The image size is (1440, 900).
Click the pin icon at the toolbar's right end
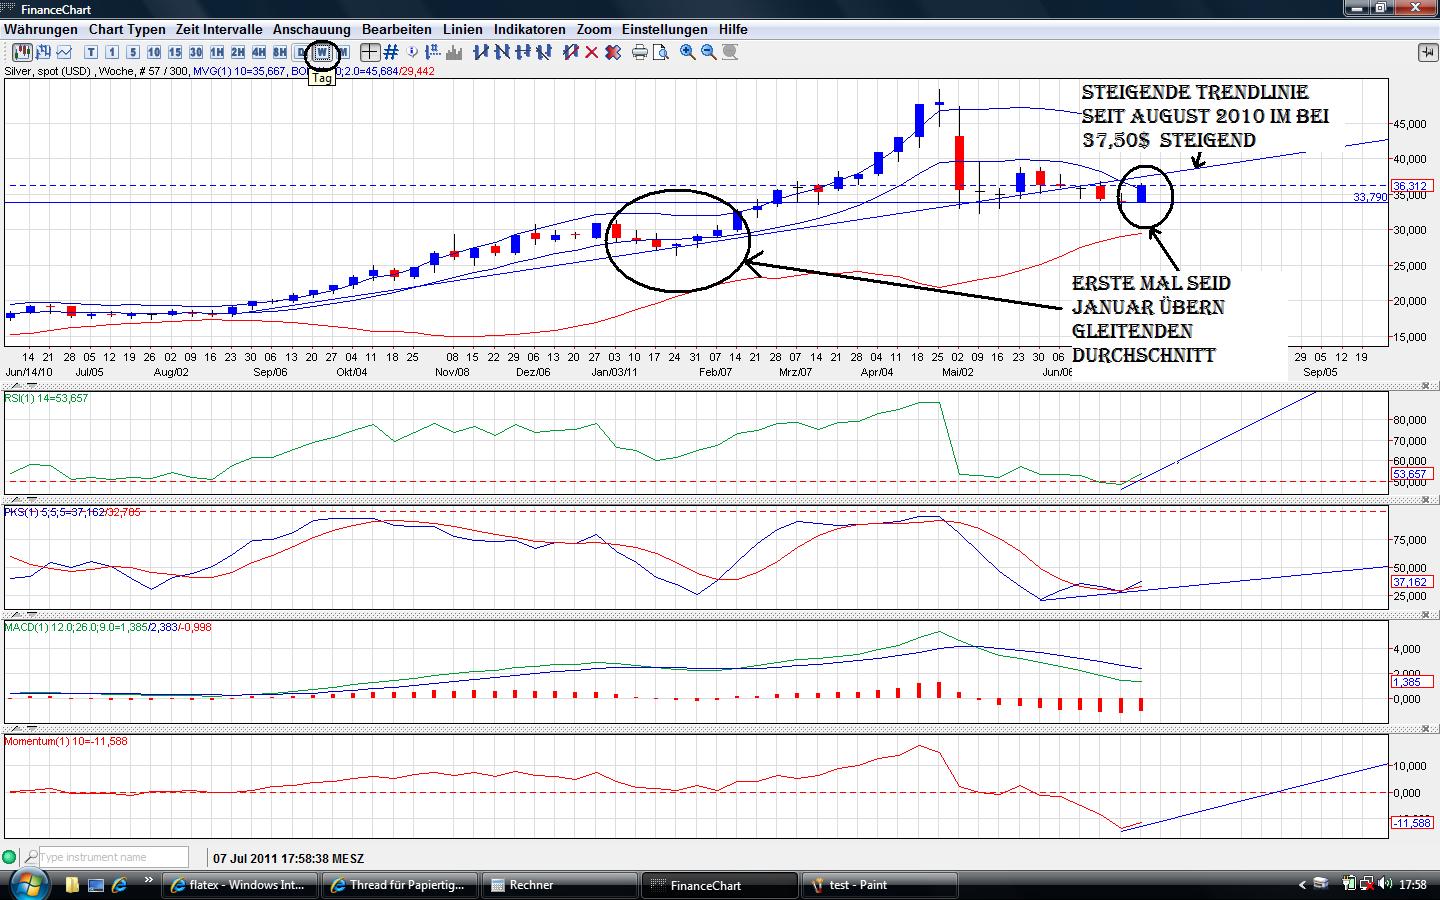click(x=1426, y=52)
